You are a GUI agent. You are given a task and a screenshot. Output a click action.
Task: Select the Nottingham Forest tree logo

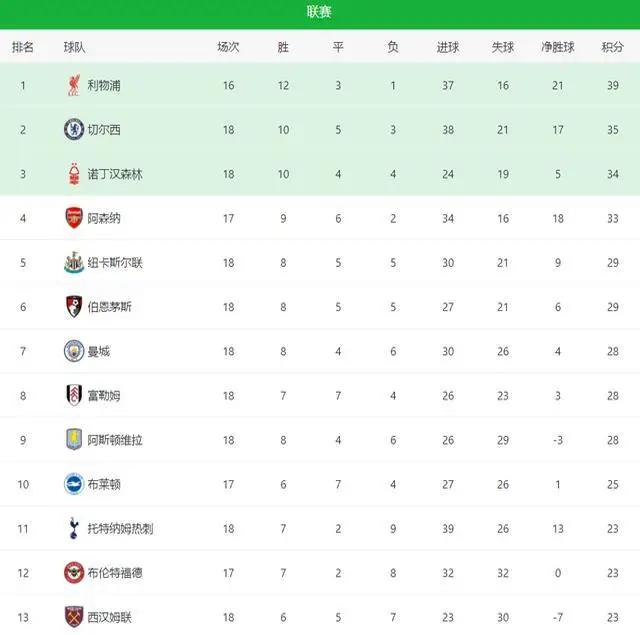[74, 174]
